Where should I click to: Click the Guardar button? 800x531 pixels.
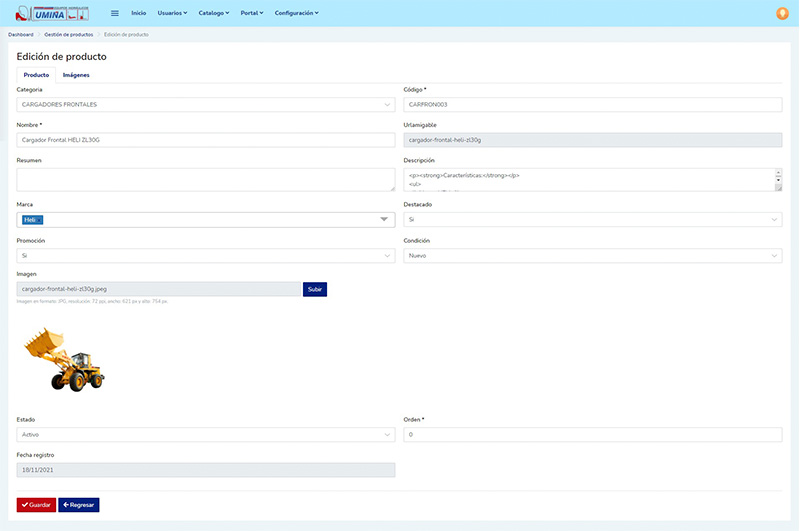click(36, 505)
